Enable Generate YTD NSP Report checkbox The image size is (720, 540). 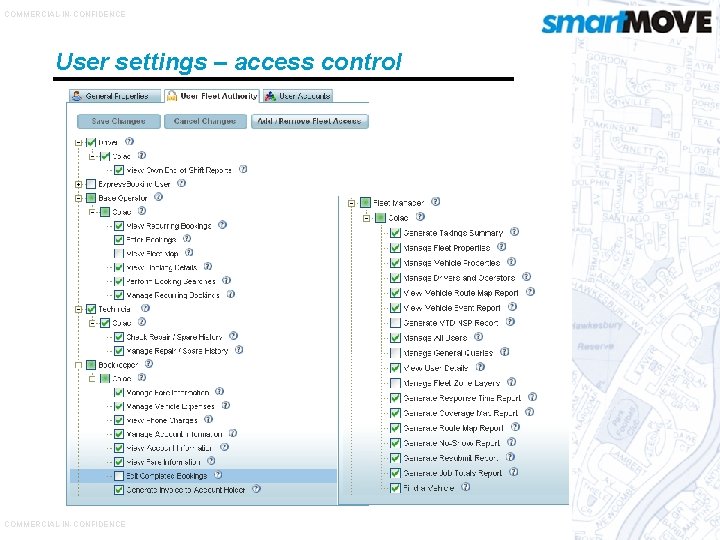coord(395,323)
